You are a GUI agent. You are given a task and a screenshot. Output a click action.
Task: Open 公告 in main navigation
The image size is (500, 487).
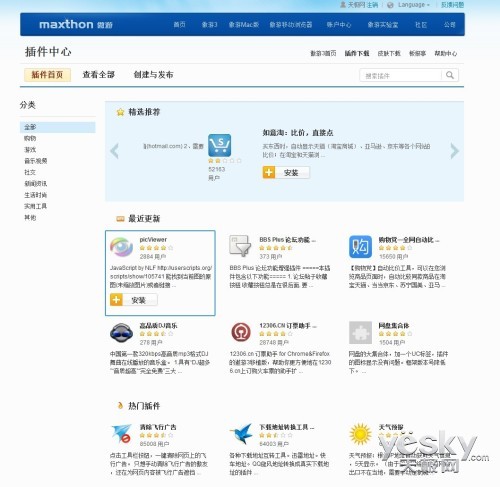click(450, 24)
